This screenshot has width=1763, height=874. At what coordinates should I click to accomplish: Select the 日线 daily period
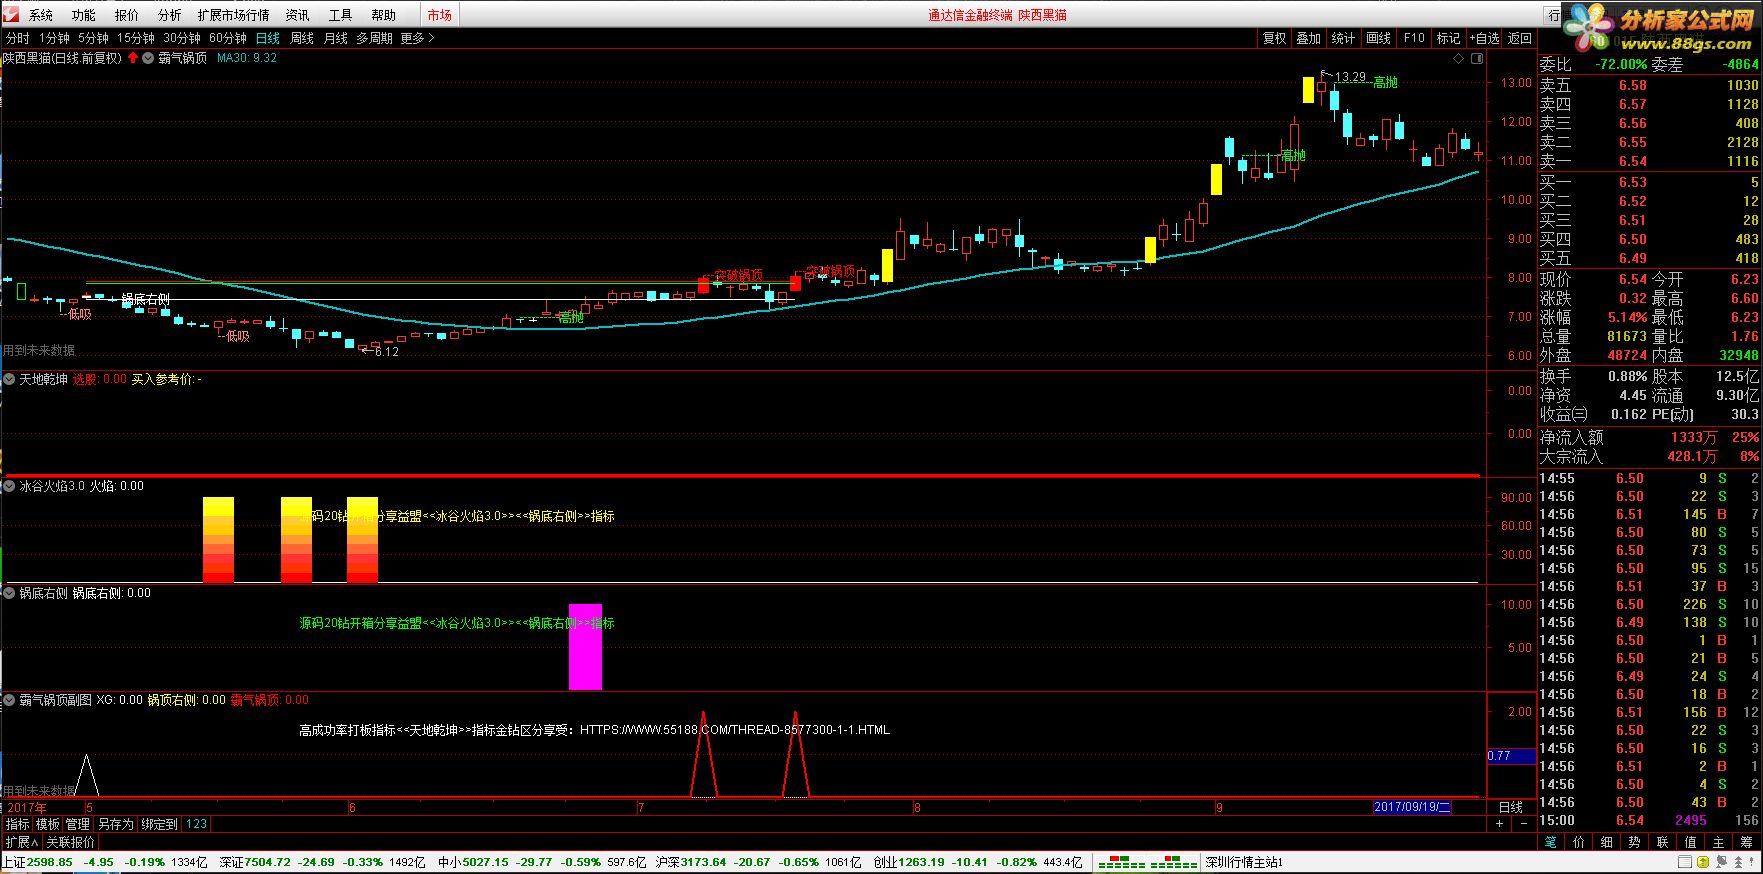click(x=268, y=38)
